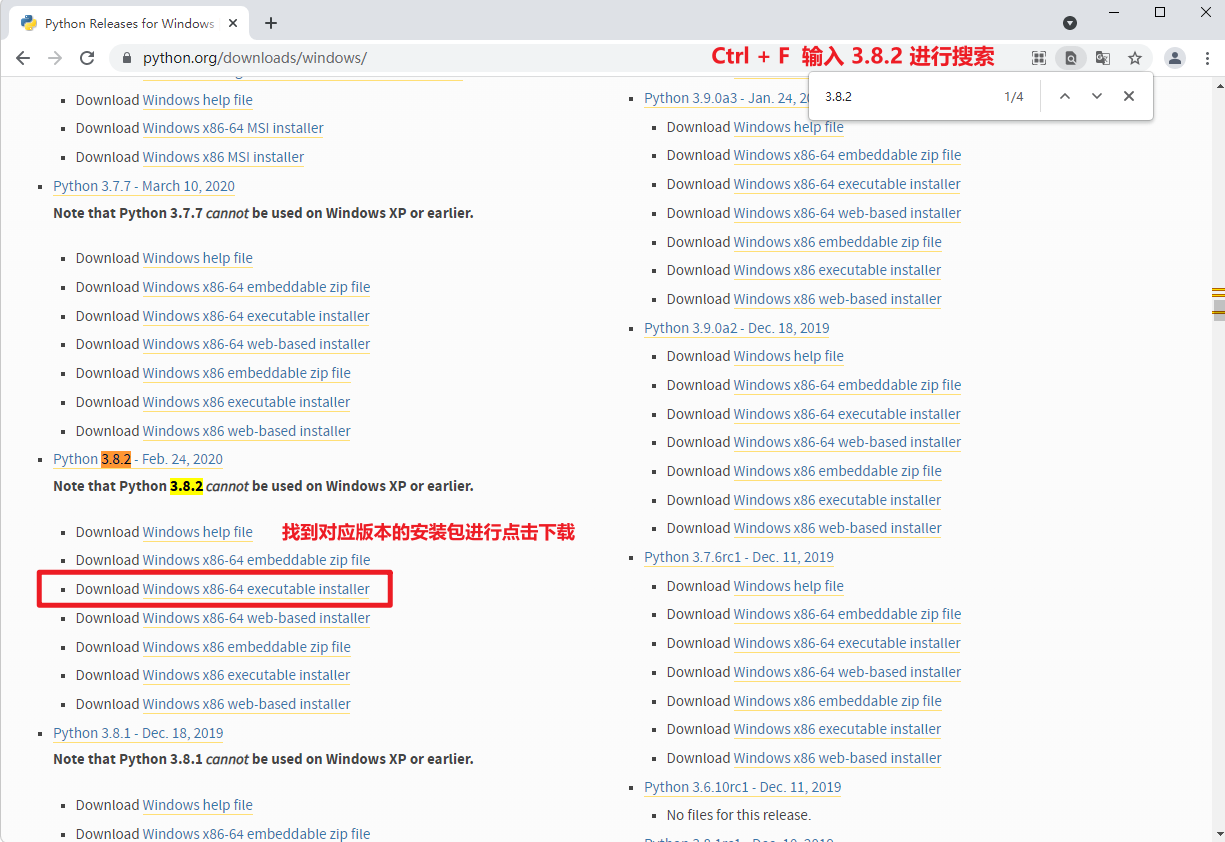The width and height of the screenshot is (1225, 842).
Task: Jump to next find result
Action: (1097, 96)
